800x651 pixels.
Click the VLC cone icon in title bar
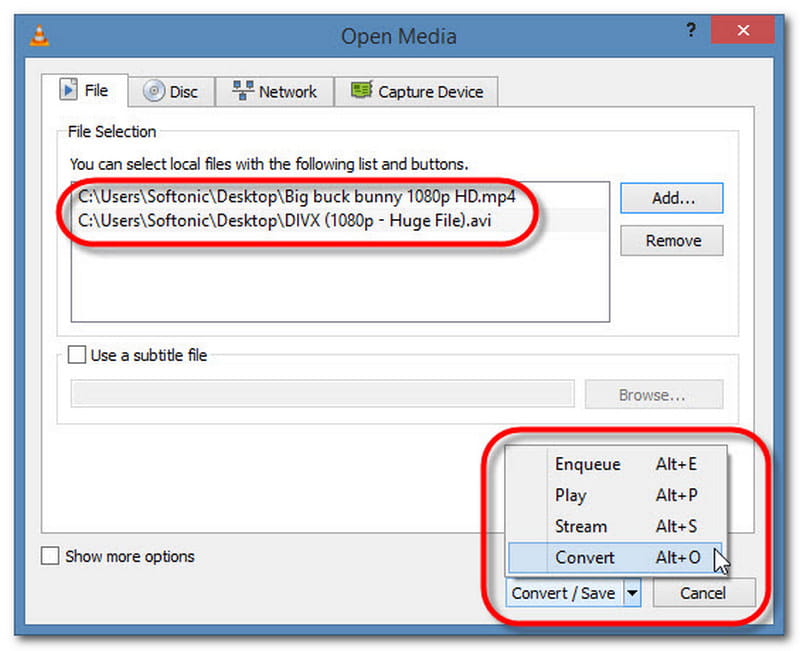40,37
